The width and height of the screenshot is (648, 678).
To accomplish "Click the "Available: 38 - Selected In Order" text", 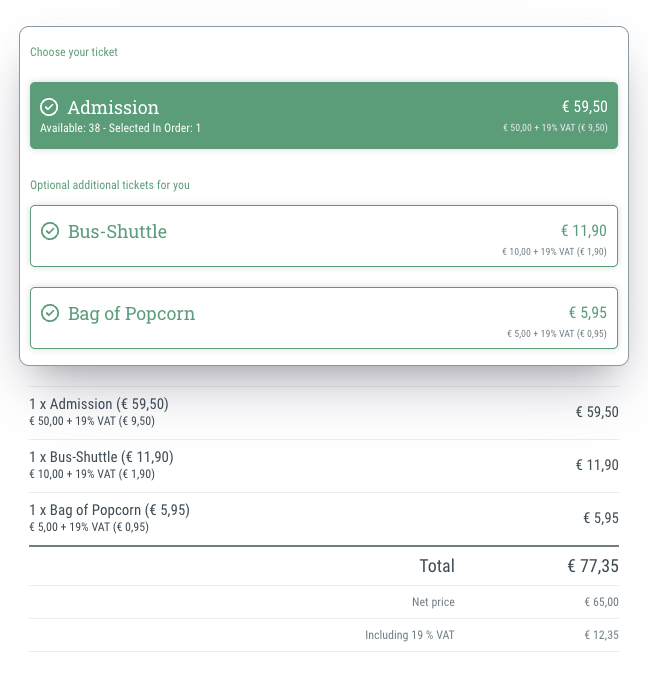I will click(120, 128).
